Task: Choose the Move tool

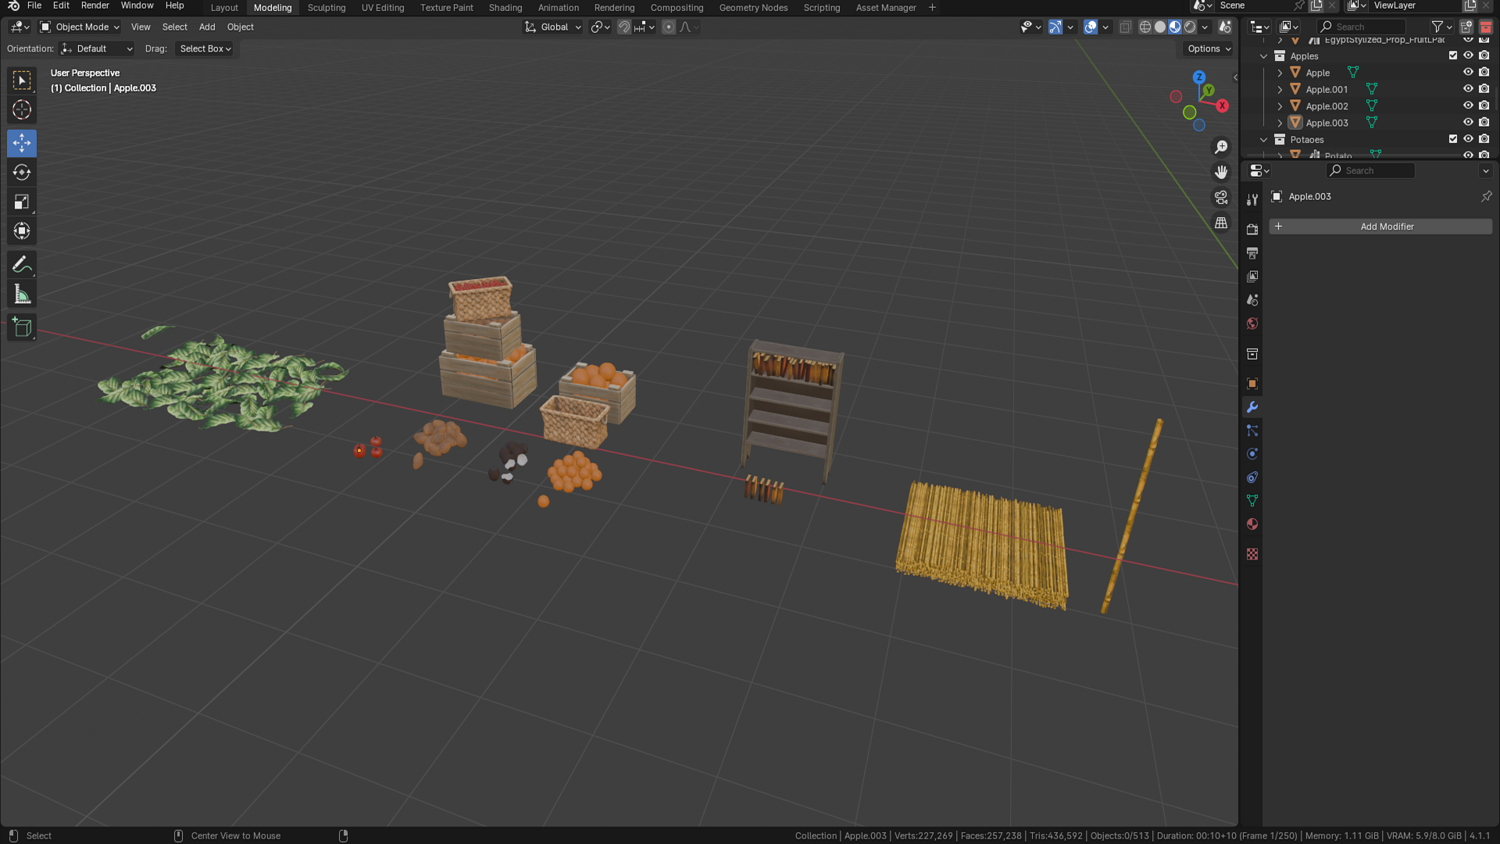Action: [x=22, y=143]
